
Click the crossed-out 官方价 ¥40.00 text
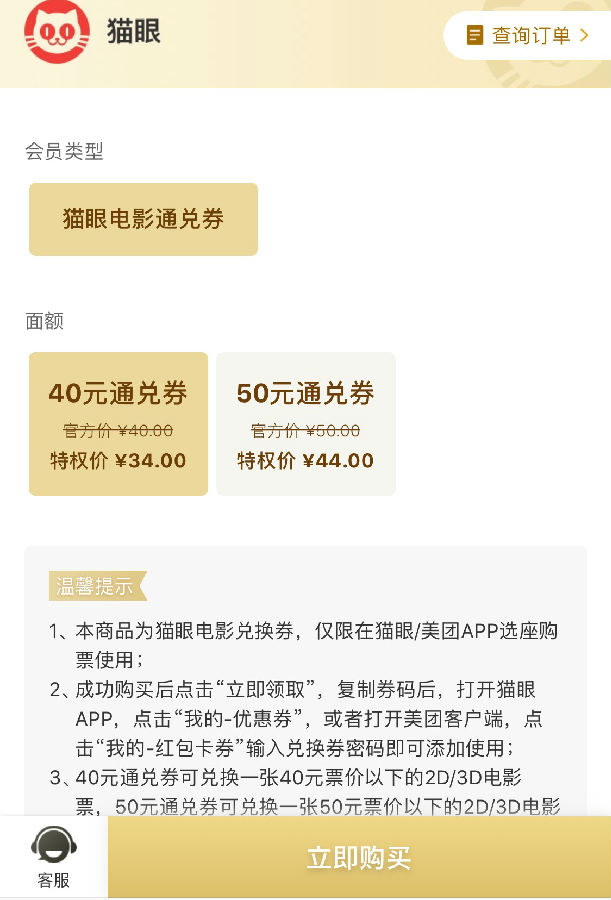coord(118,431)
